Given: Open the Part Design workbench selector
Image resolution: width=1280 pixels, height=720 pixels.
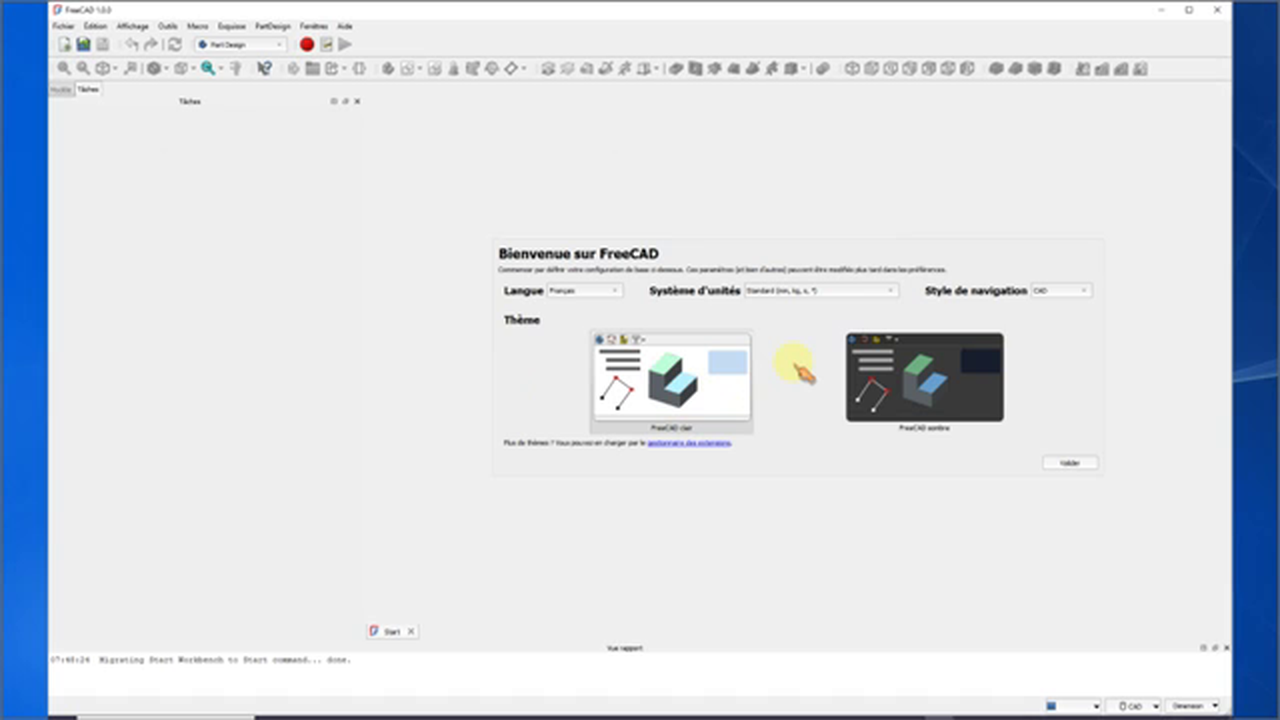Looking at the screenshot, I should pyautogui.click(x=240, y=44).
